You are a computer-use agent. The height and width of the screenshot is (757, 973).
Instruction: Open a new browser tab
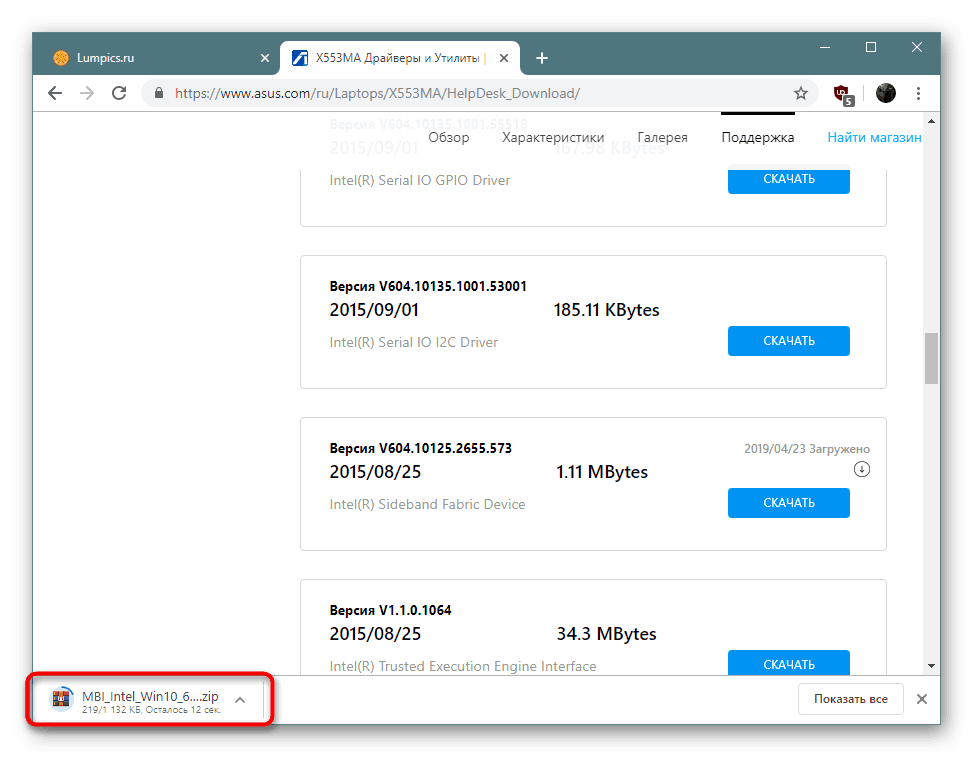pos(542,58)
